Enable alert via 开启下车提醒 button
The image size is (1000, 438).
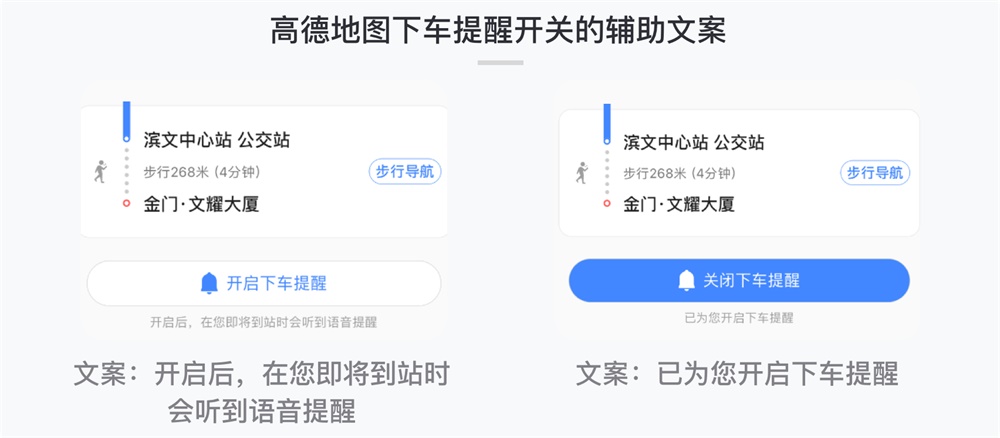pyautogui.click(x=264, y=283)
